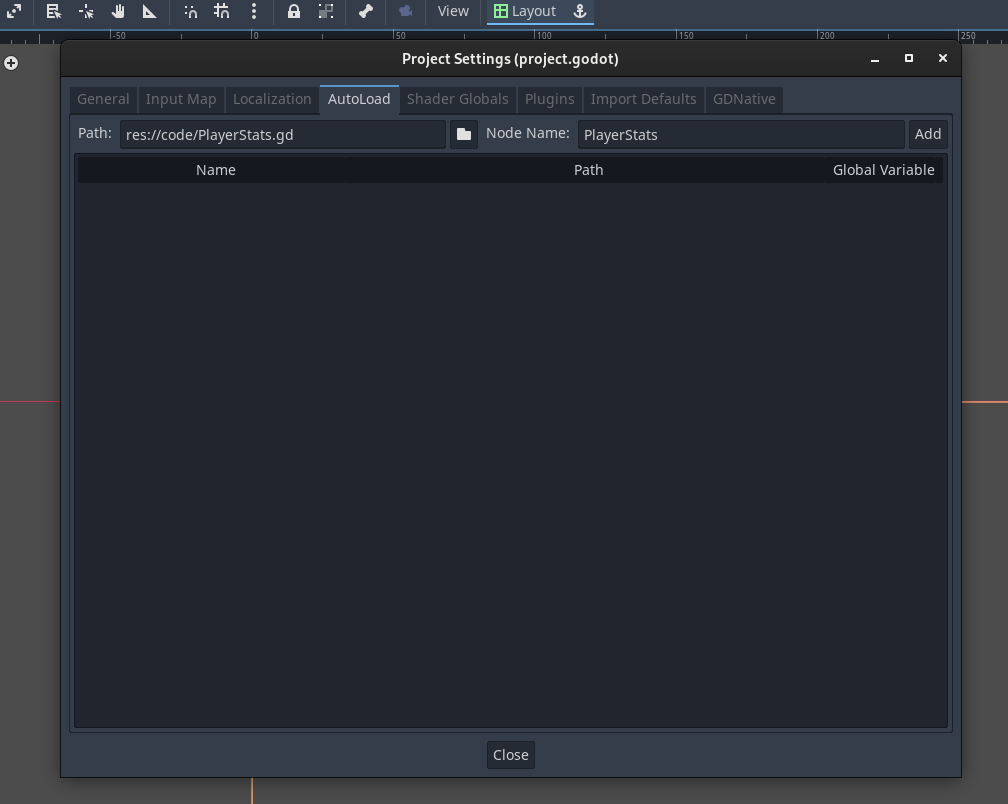The width and height of the screenshot is (1008, 804).
Task: Click the list-select nodes tool icon
Action: click(54, 11)
